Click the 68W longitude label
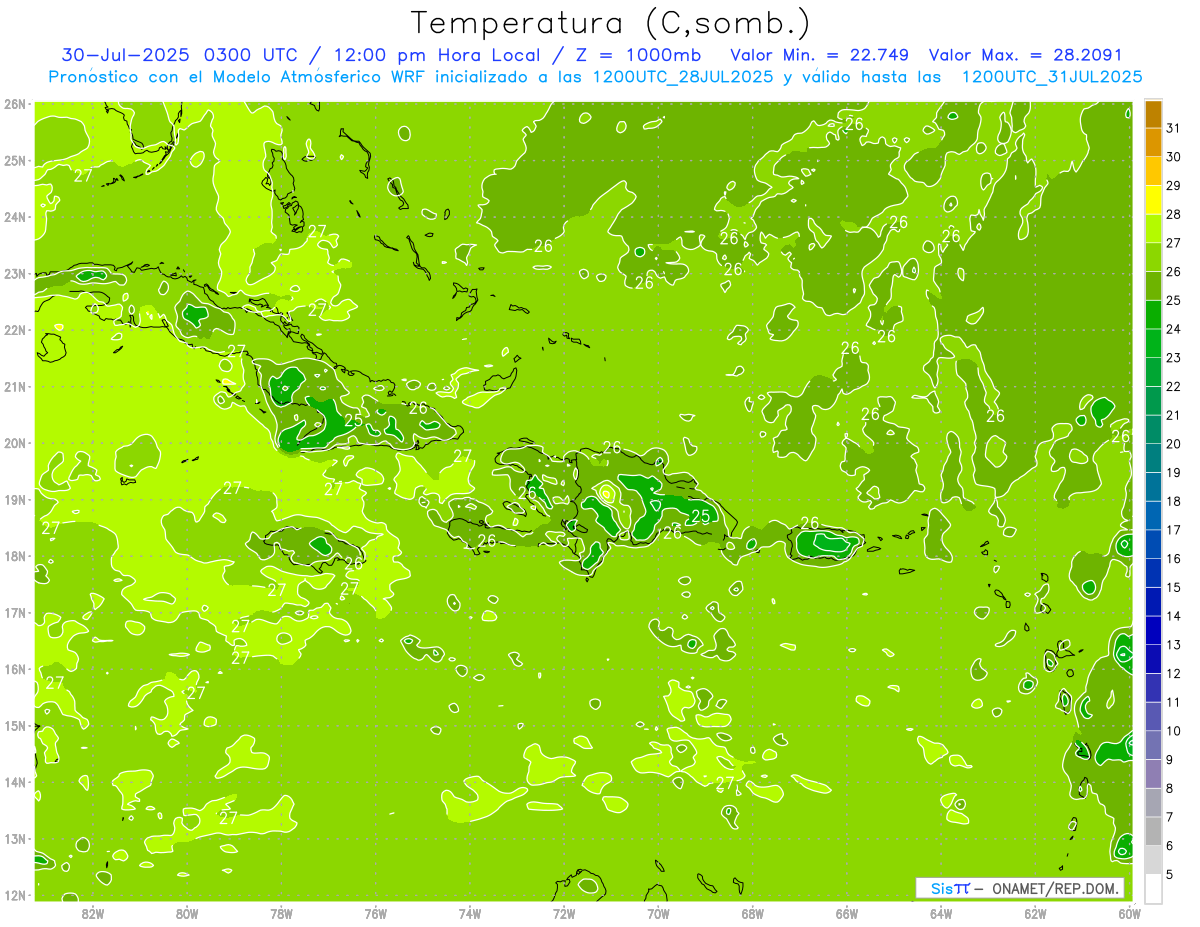Viewport: 1200px width, 927px height. point(753,912)
